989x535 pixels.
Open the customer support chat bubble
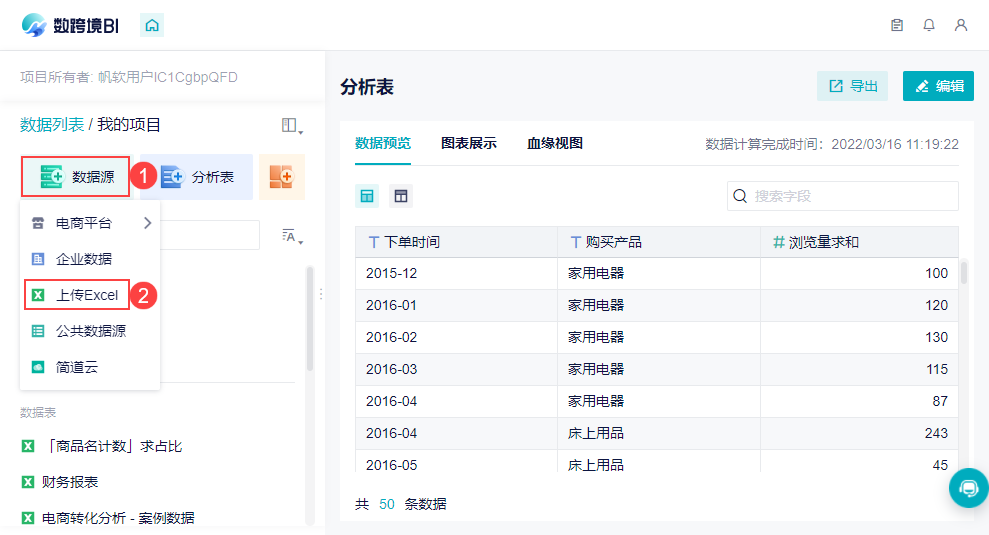968,488
